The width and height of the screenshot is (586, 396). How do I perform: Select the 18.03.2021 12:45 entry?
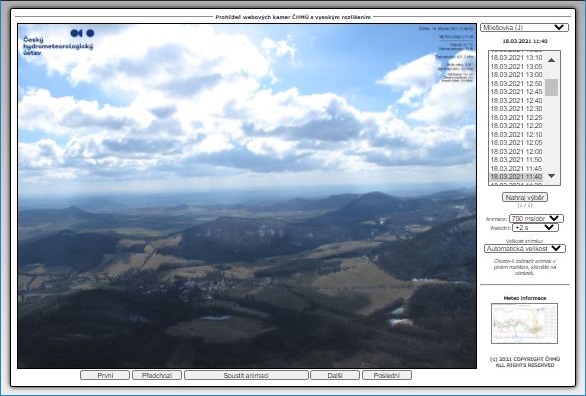516,92
